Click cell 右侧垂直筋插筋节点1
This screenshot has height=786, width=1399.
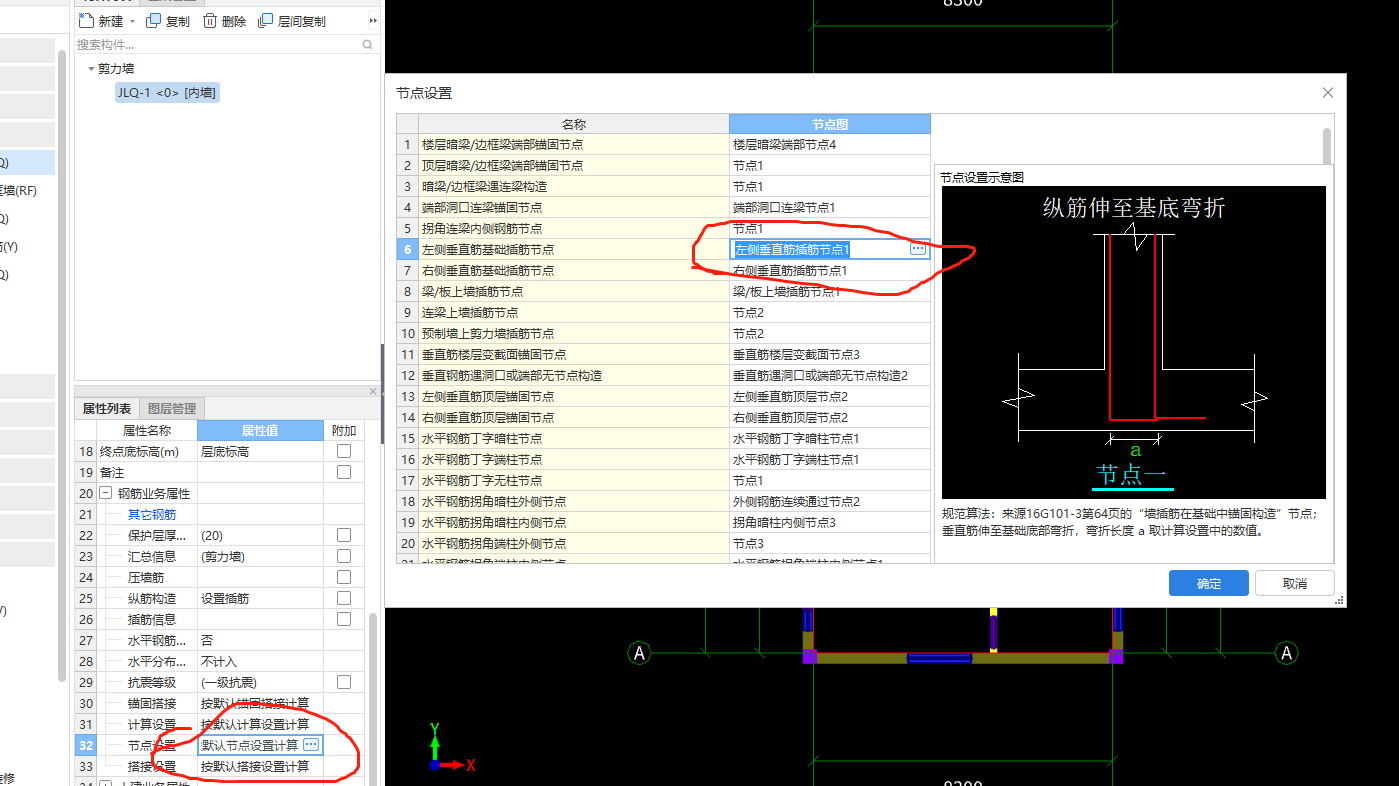click(830, 271)
